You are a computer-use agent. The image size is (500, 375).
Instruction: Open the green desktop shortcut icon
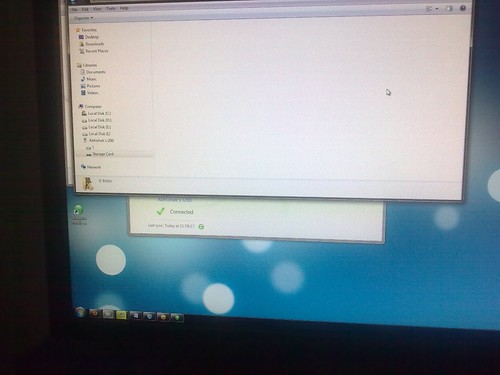pyautogui.click(x=78, y=210)
